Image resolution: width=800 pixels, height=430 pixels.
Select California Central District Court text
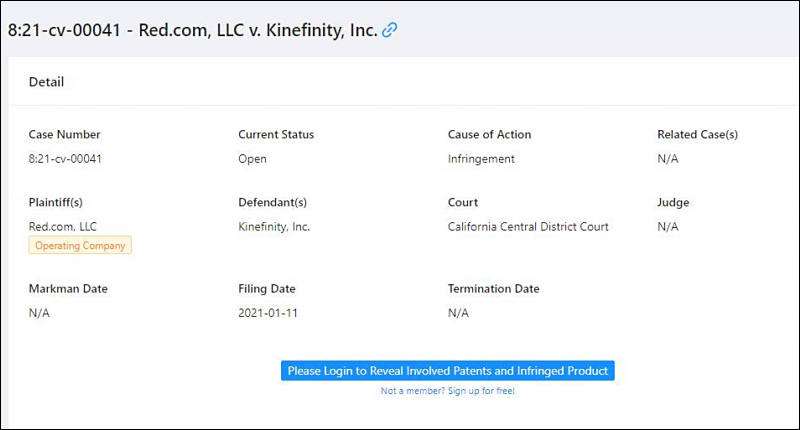(x=528, y=226)
